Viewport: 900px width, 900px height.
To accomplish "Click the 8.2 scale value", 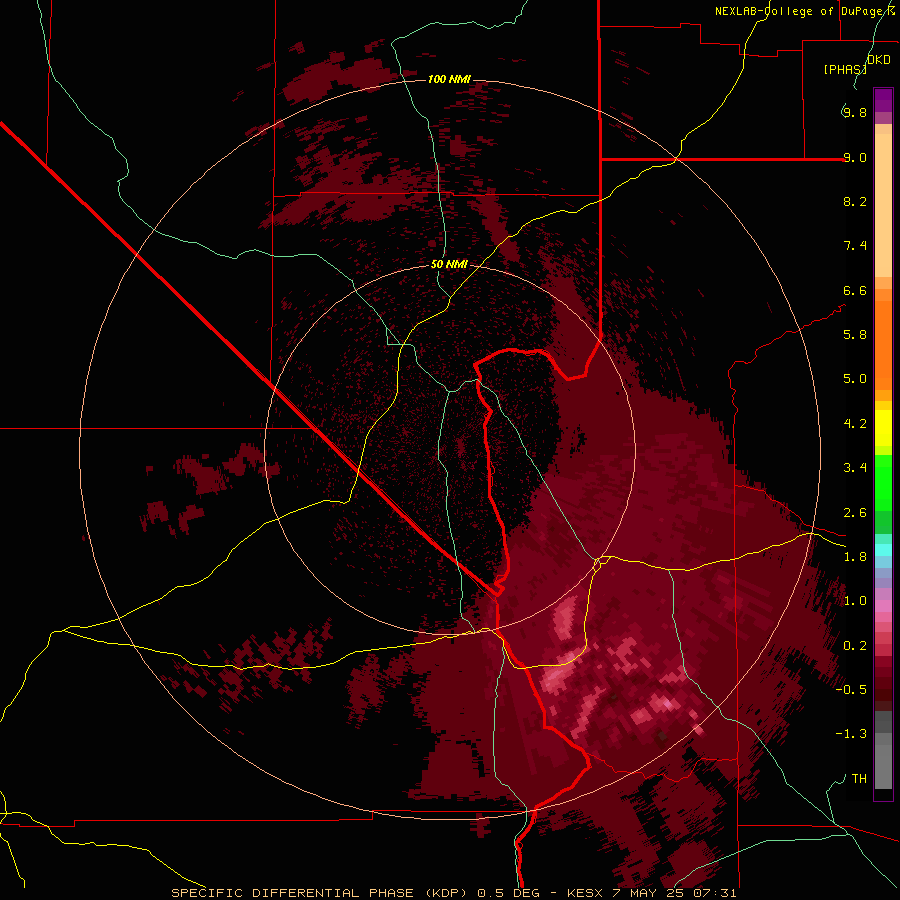I will pyautogui.click(x=855, y=201).
